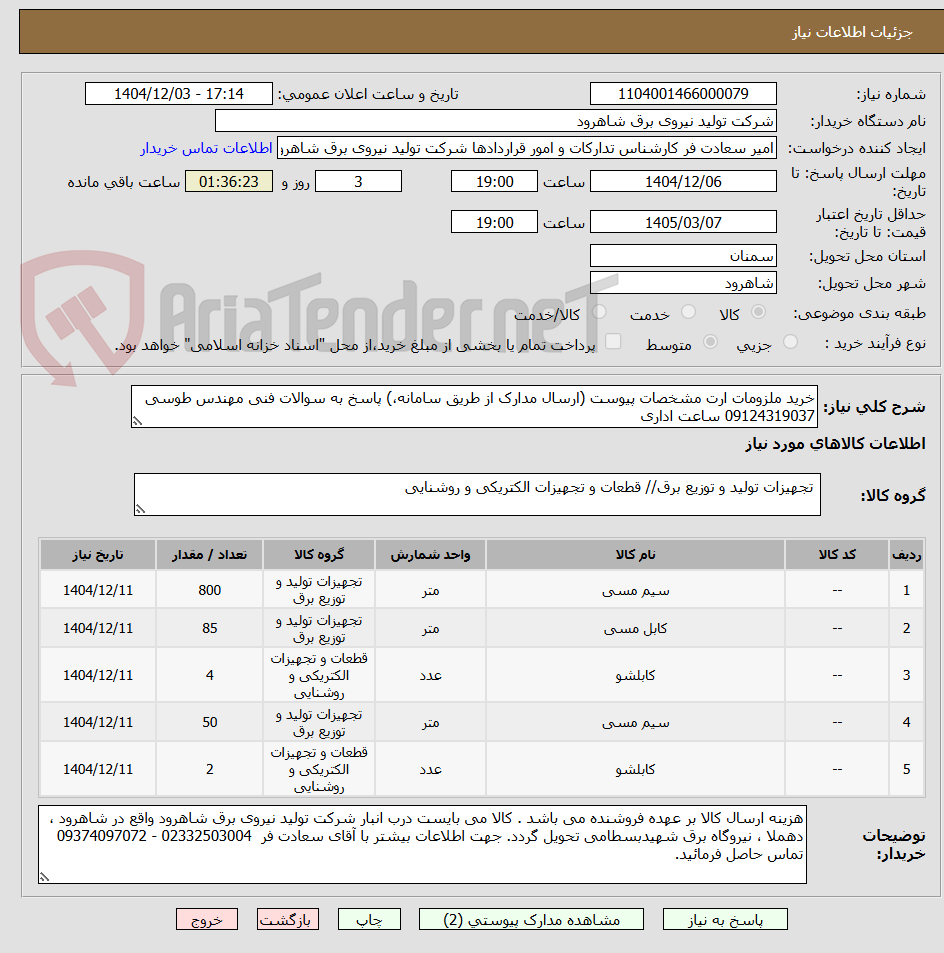Click the remaining days field showing 3
This screenshot has height=953, width=944.
pyautogui.click(x=358, y=181)
